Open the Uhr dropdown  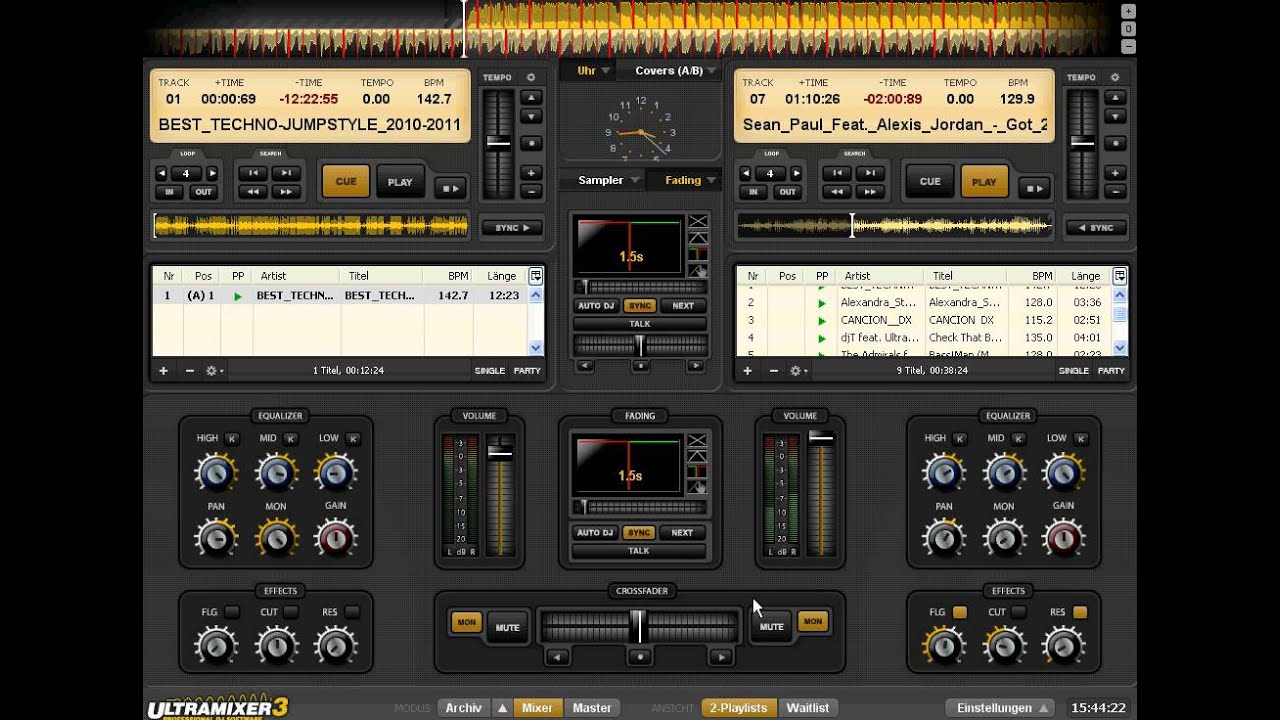tap(591, 71)
